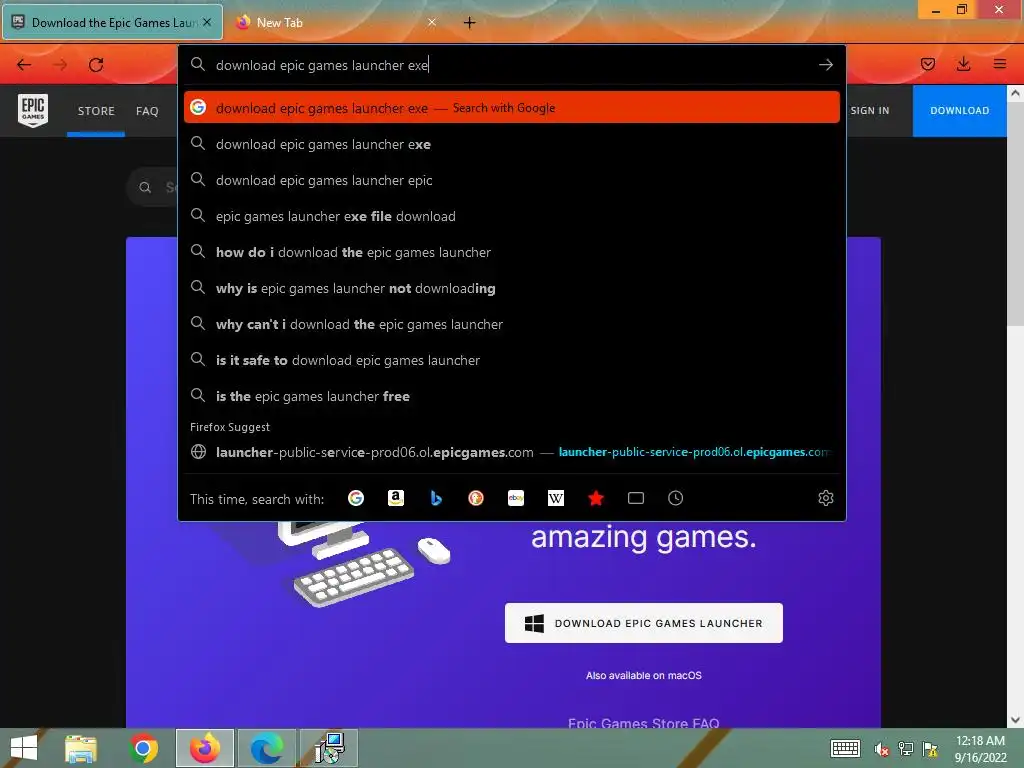Click the taskbar clock showing 12:18 AM

pyautogui.click(x=980, y=749)
